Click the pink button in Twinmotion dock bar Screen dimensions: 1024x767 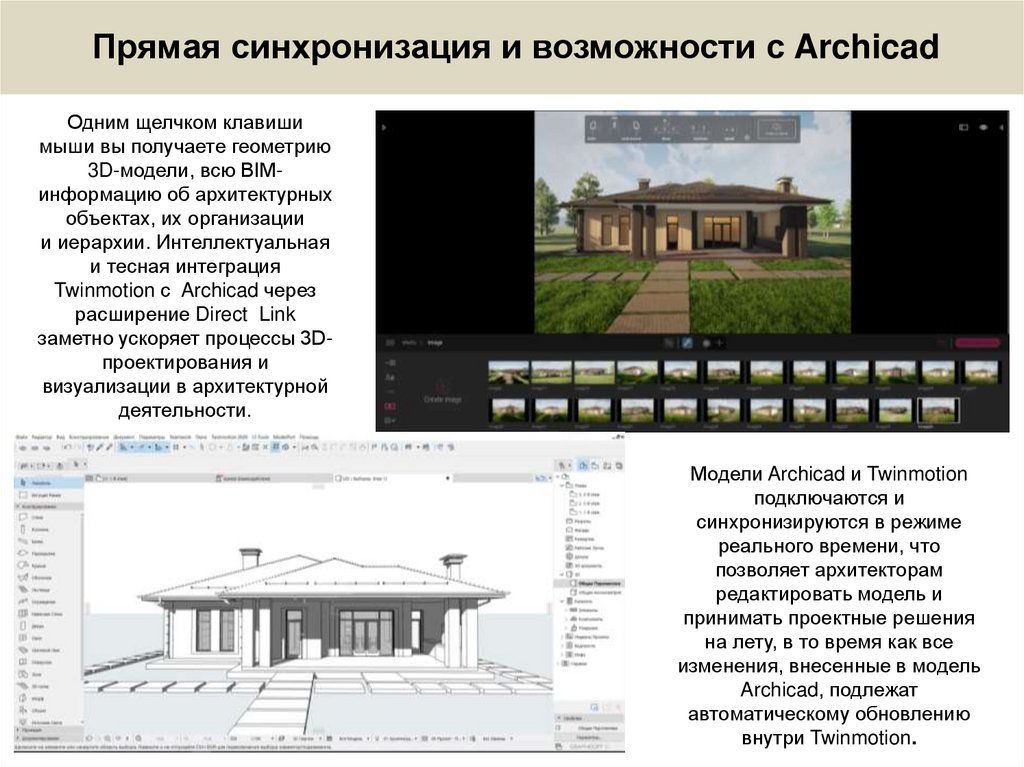[x=977, y=343]
